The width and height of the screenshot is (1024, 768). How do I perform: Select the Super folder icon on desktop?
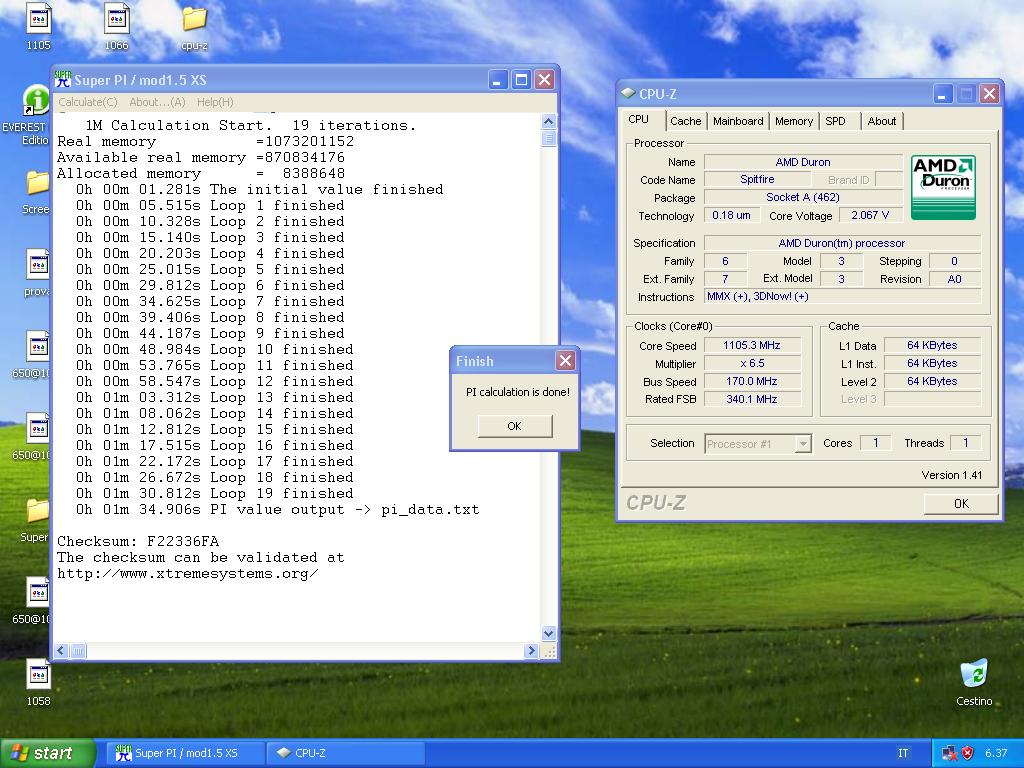(35, 519)
